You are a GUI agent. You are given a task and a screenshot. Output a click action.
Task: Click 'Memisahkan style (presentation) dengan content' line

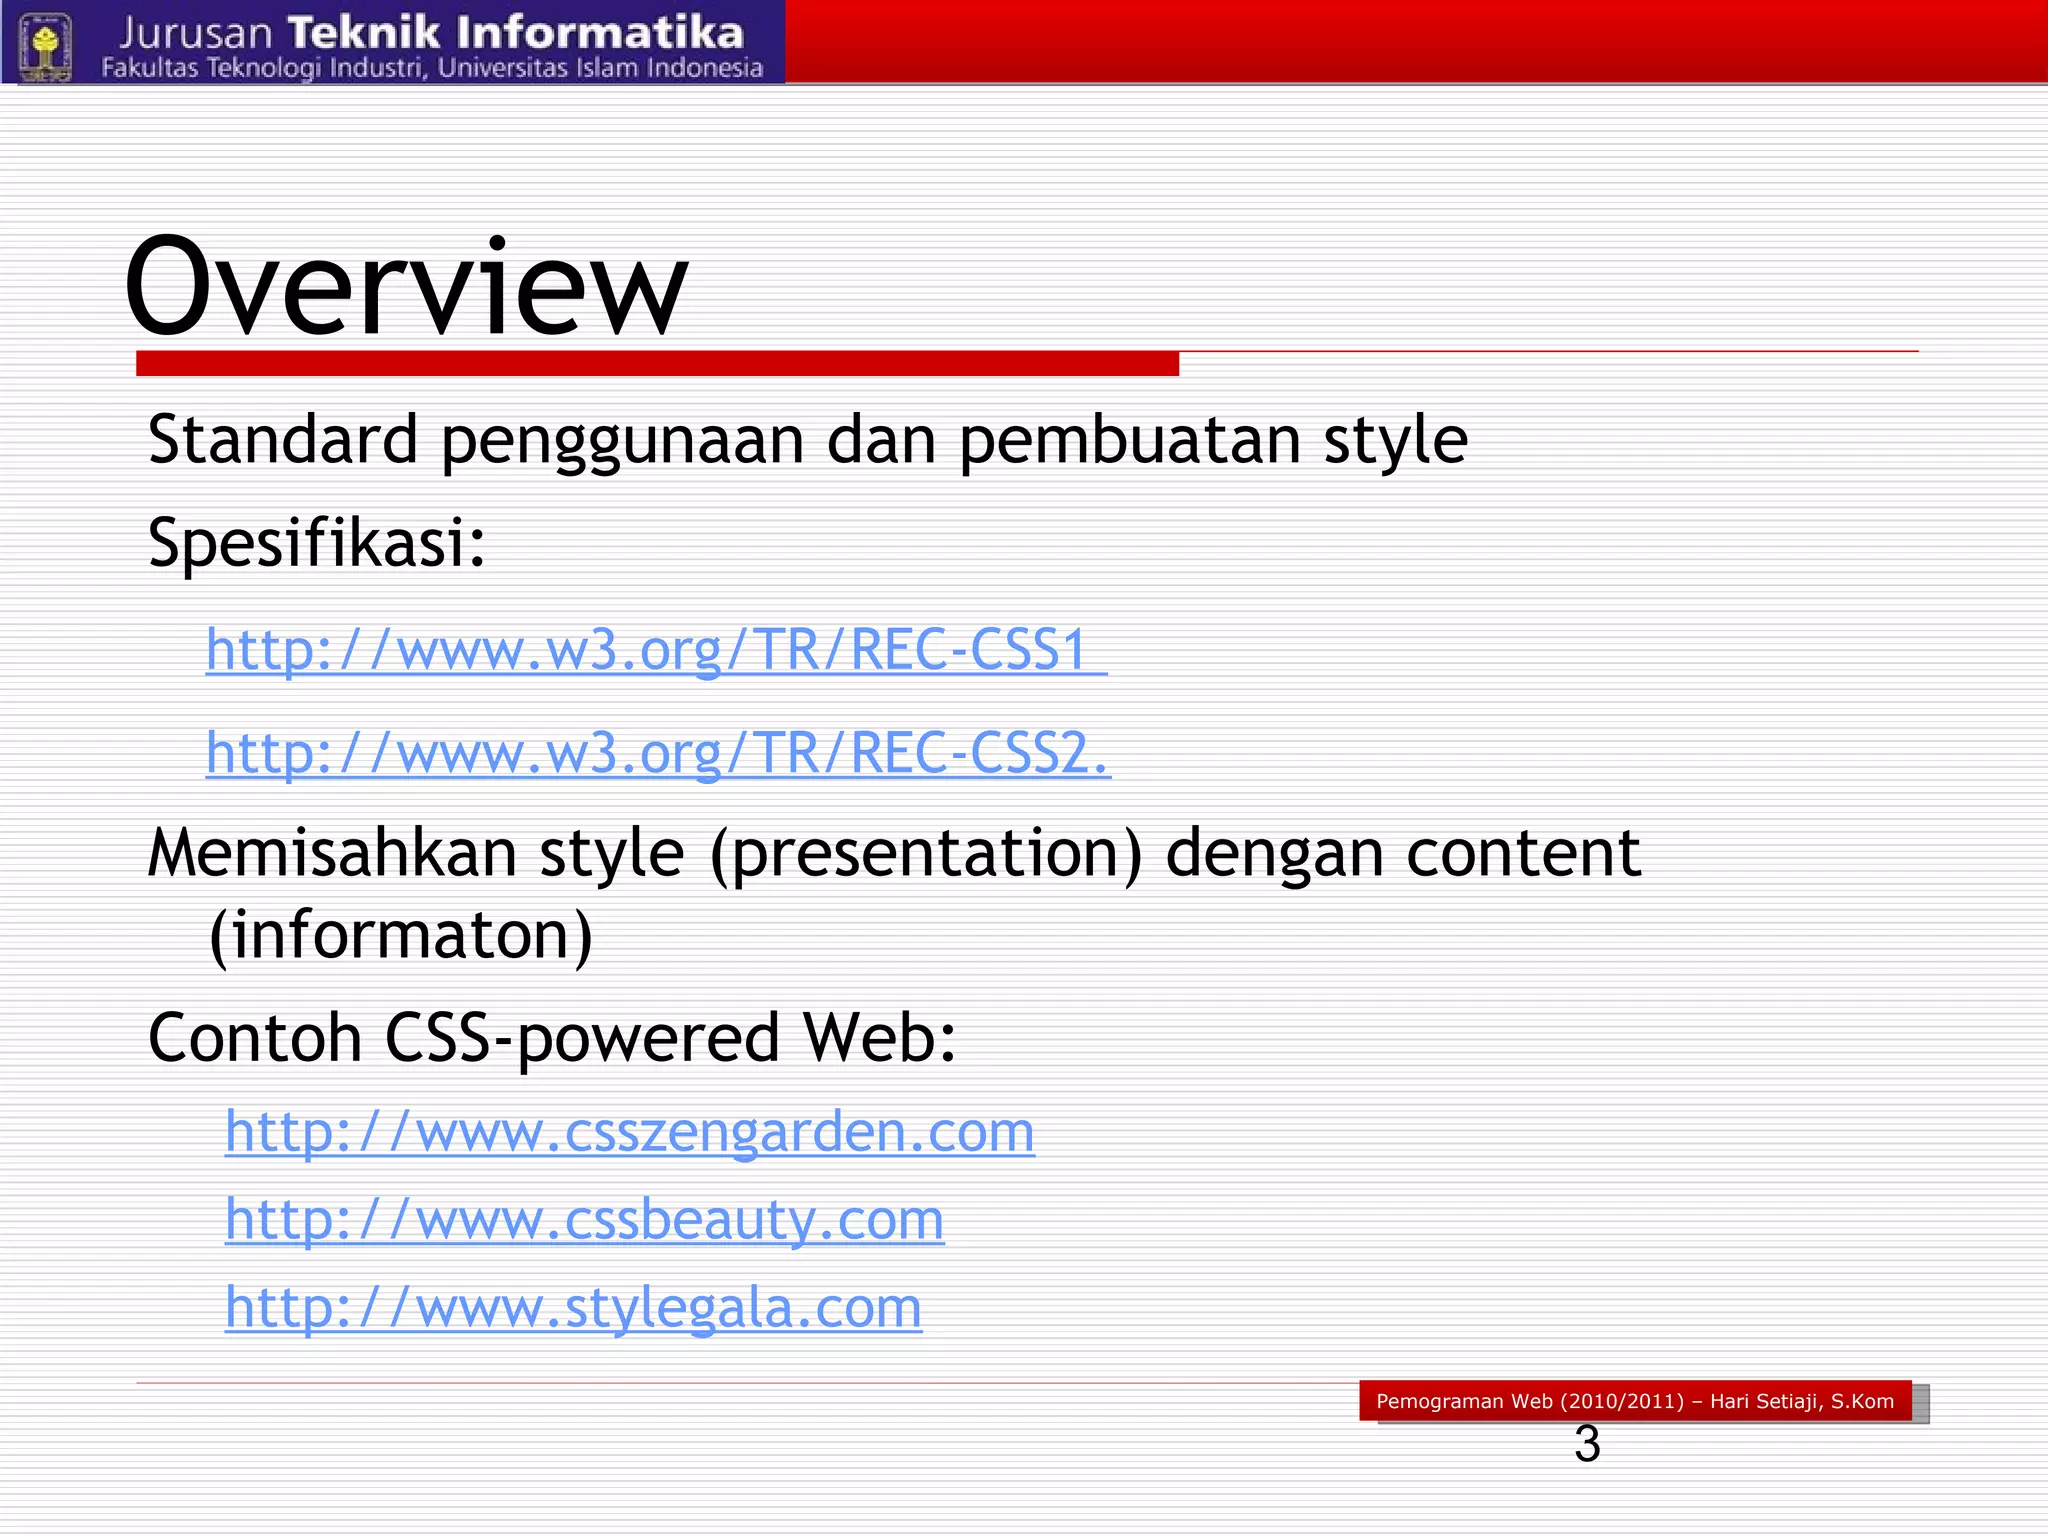click(894, 855)
